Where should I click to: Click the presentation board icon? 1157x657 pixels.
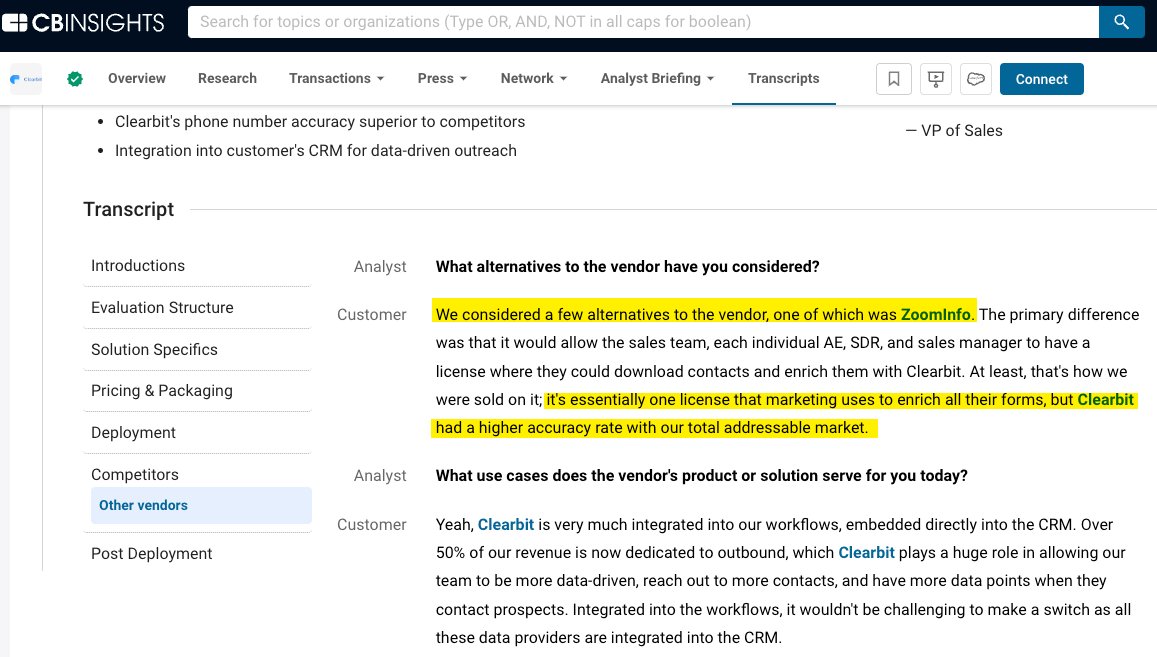coord(936,79)
